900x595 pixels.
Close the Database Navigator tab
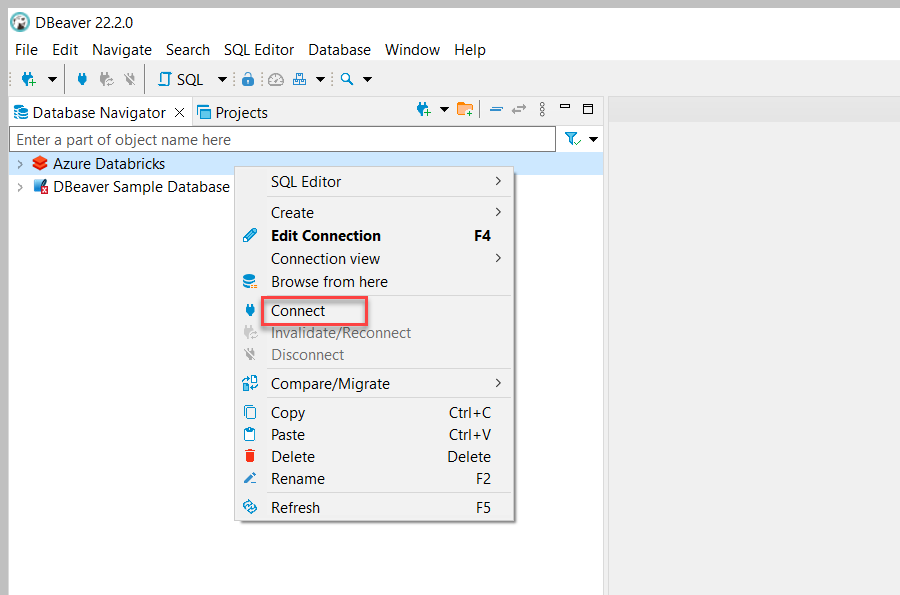(x=180, y=112)
